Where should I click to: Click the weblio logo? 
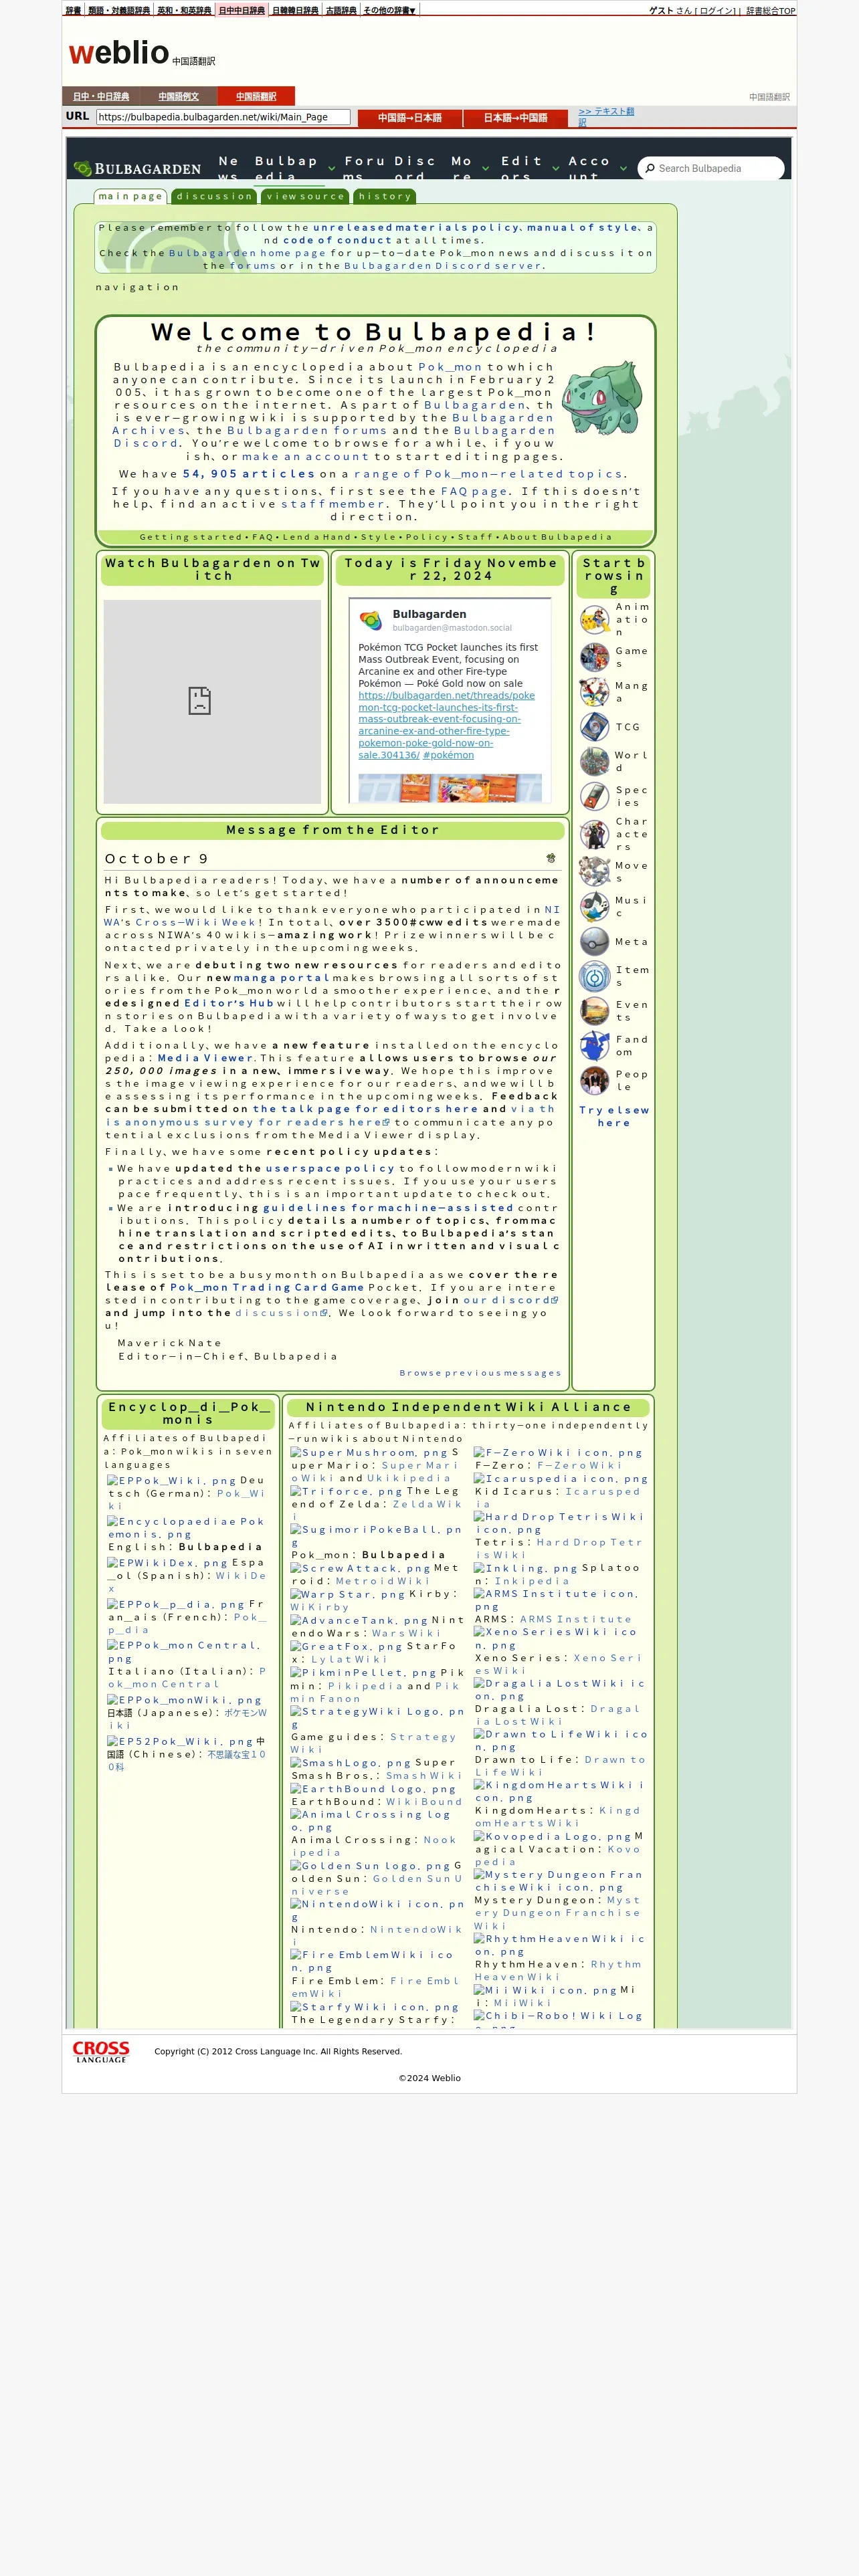tap(119, 53)
